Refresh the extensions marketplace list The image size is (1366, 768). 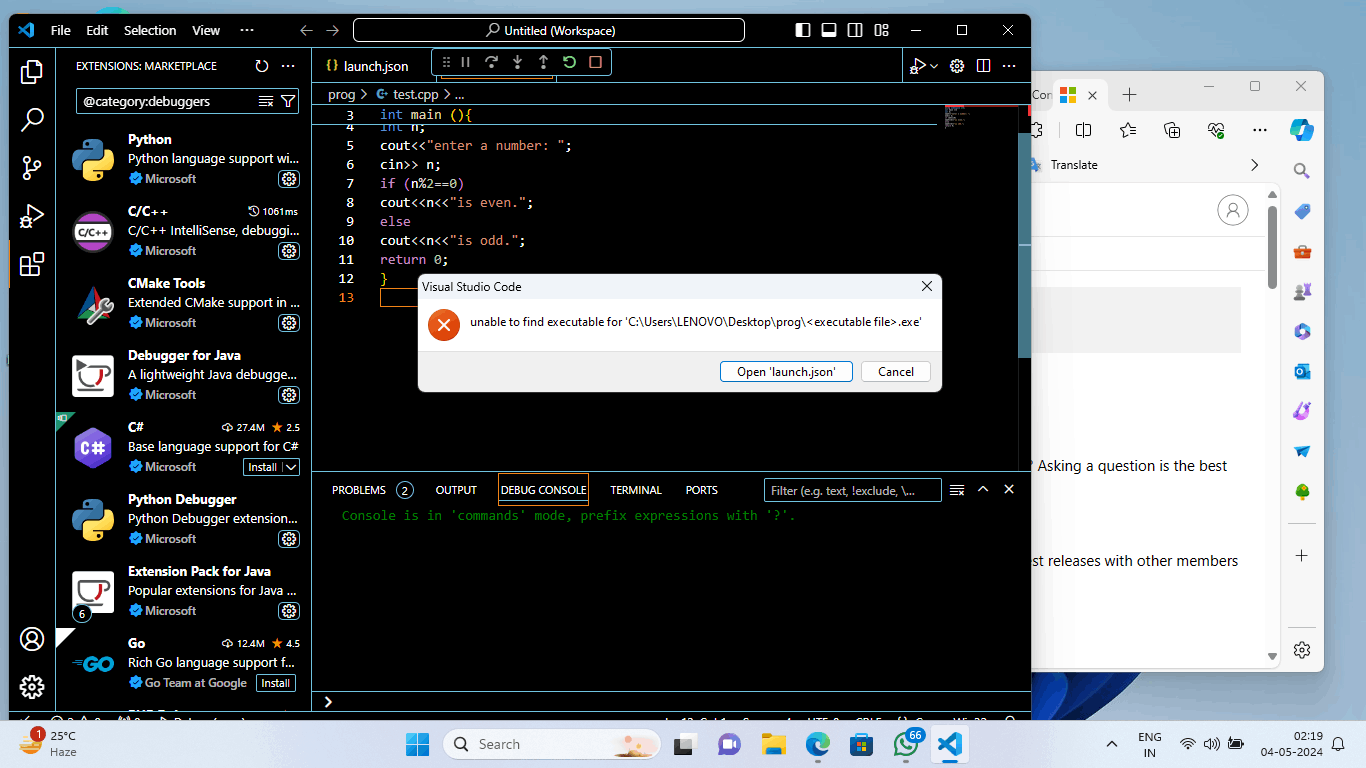coord(262,66)
